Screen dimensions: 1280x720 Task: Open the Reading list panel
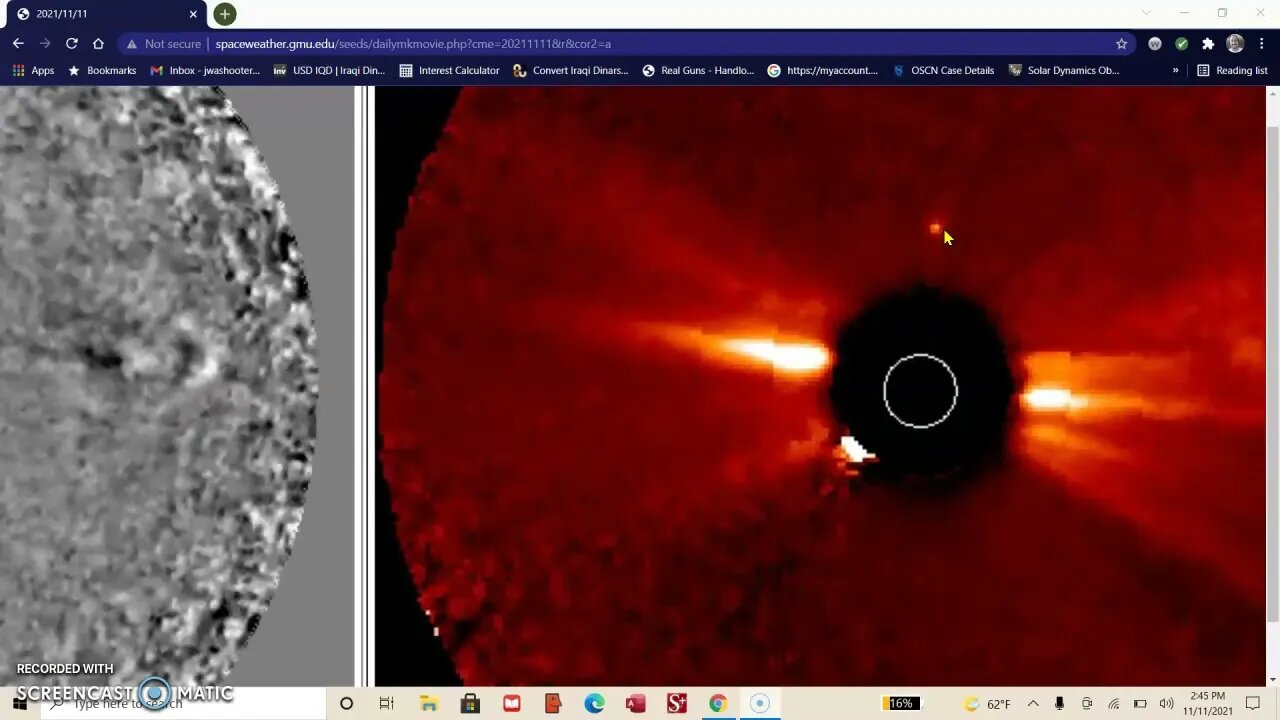coord(1232,71)
